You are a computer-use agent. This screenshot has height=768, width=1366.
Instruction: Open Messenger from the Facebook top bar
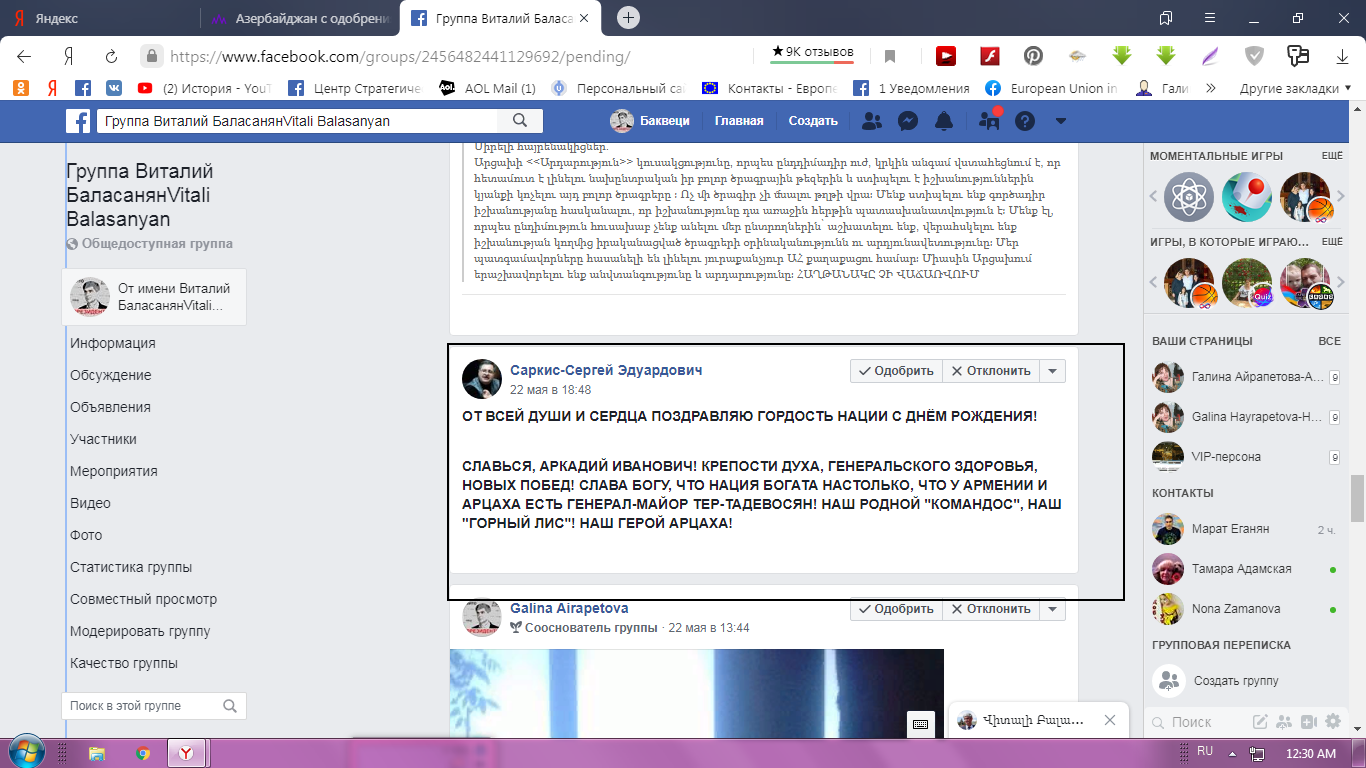(908, 121)
